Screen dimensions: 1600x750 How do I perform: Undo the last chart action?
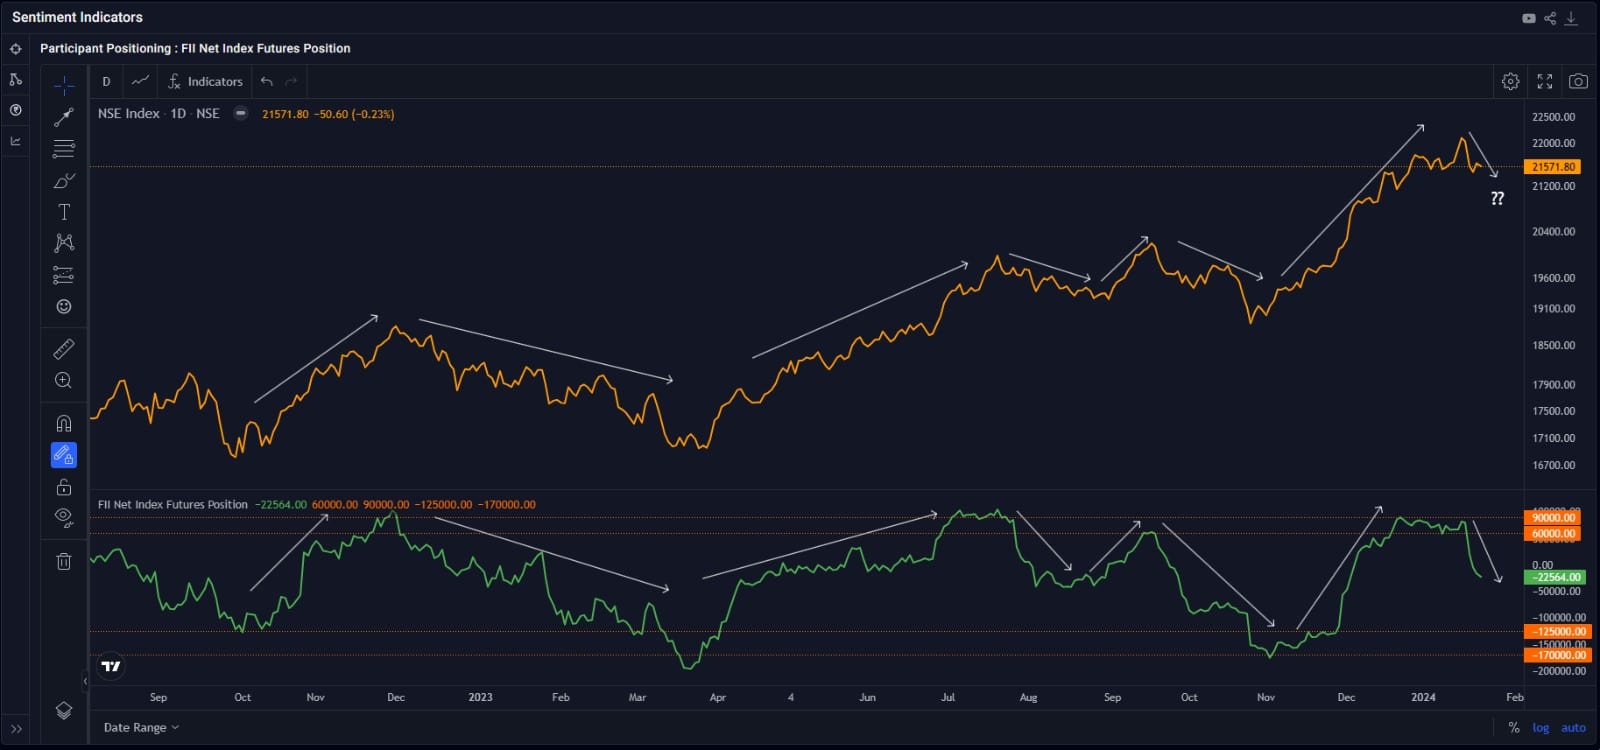click(x=267, y=82)
